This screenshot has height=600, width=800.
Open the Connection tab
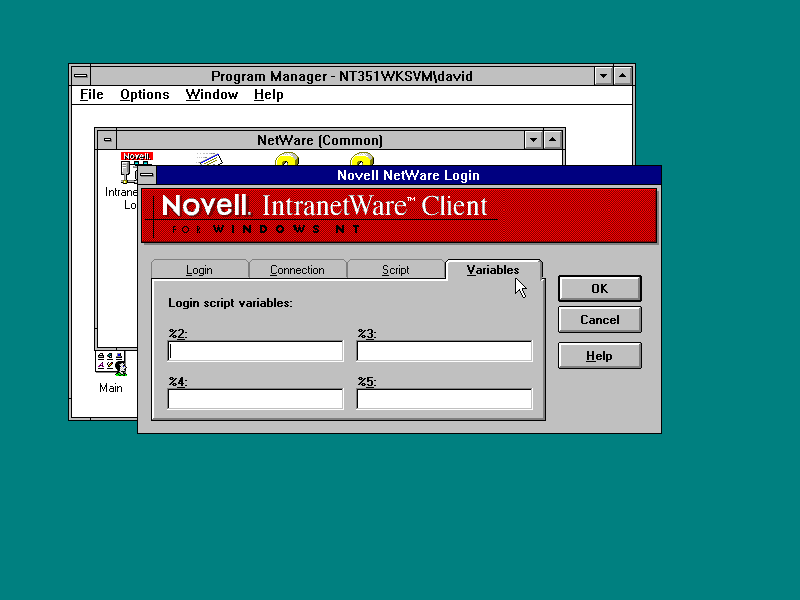(297, 269)
